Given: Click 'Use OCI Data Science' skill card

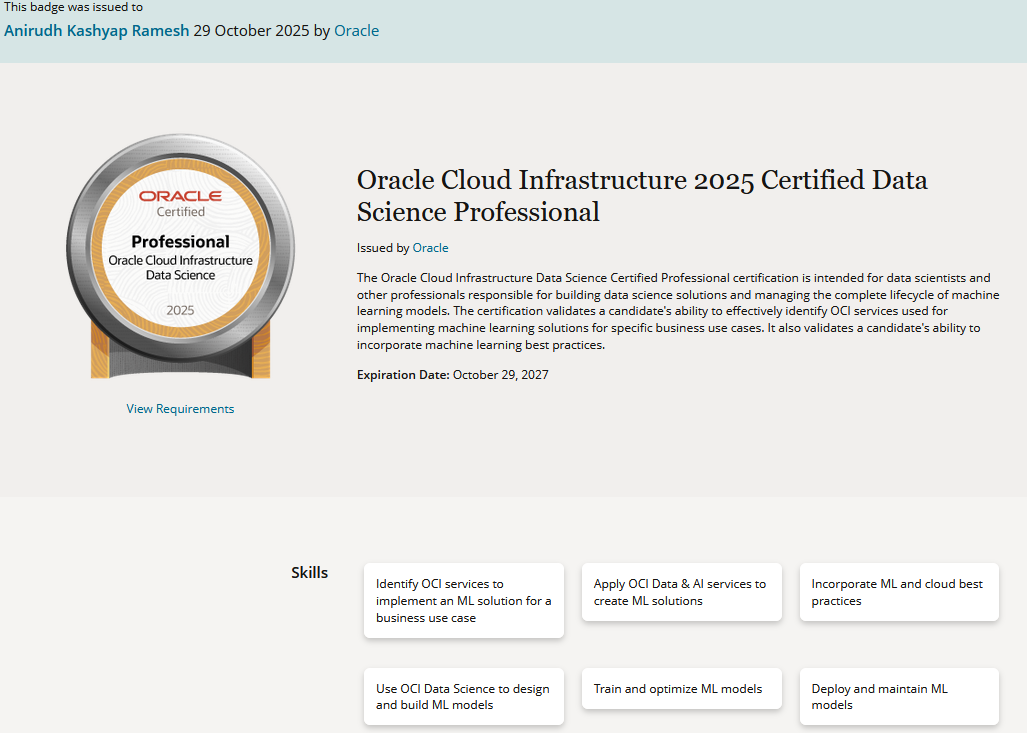Looking at the screenshot, I should point(463,696).
